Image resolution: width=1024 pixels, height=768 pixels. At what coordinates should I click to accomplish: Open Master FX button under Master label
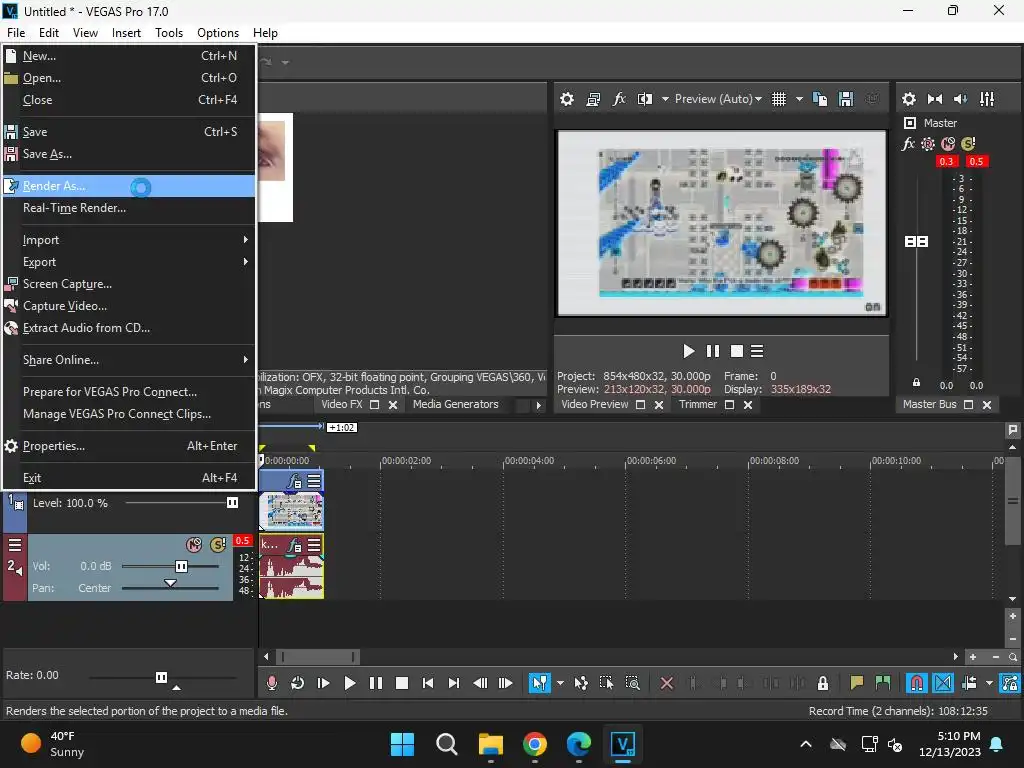[908, 144]
